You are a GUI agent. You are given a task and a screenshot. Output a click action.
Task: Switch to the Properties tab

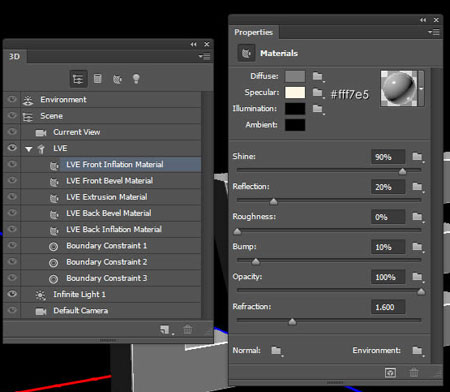[x=254, y=32]
